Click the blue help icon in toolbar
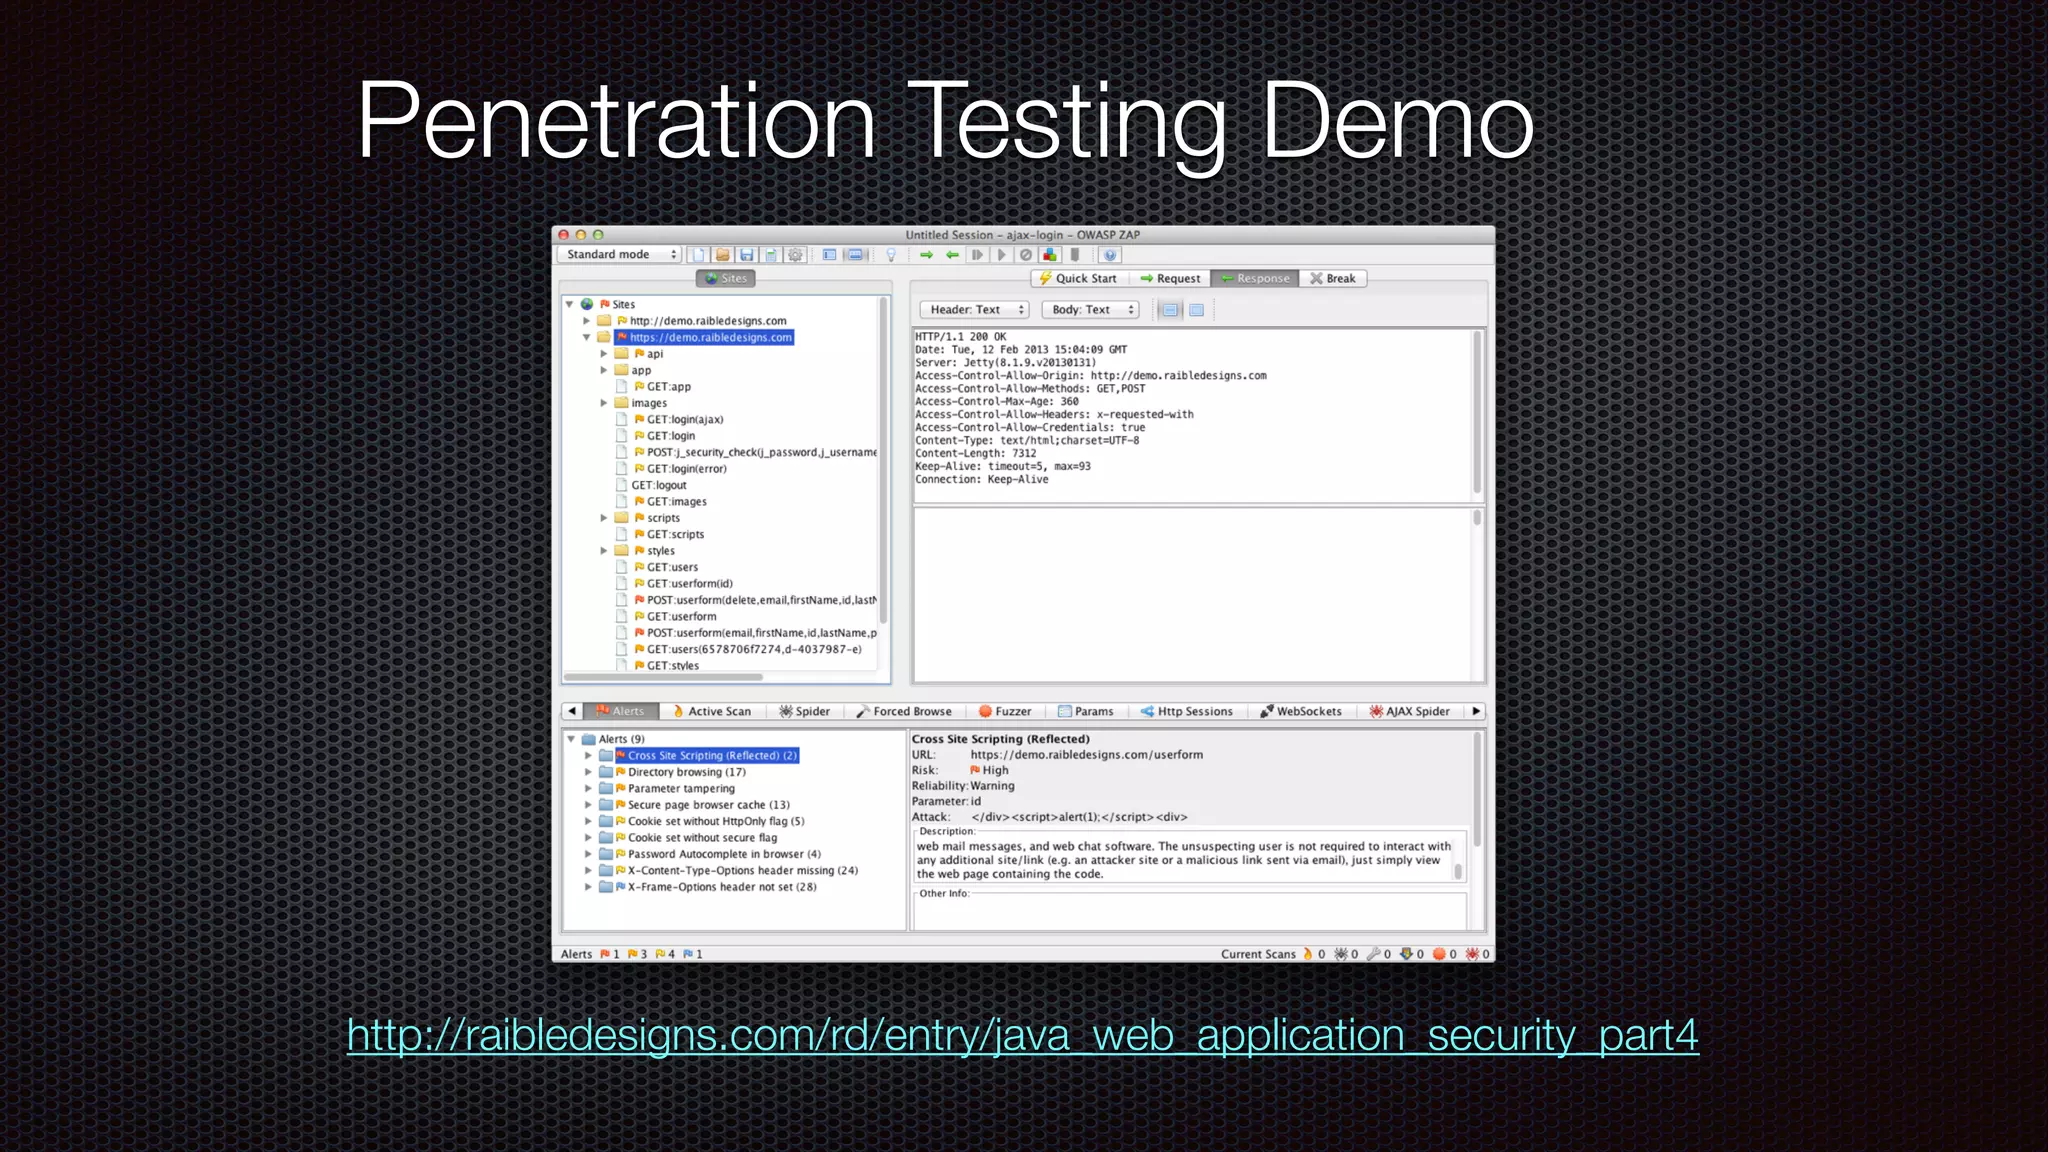Screen dimensions: 2048x1152 [x=1110, y=254]
